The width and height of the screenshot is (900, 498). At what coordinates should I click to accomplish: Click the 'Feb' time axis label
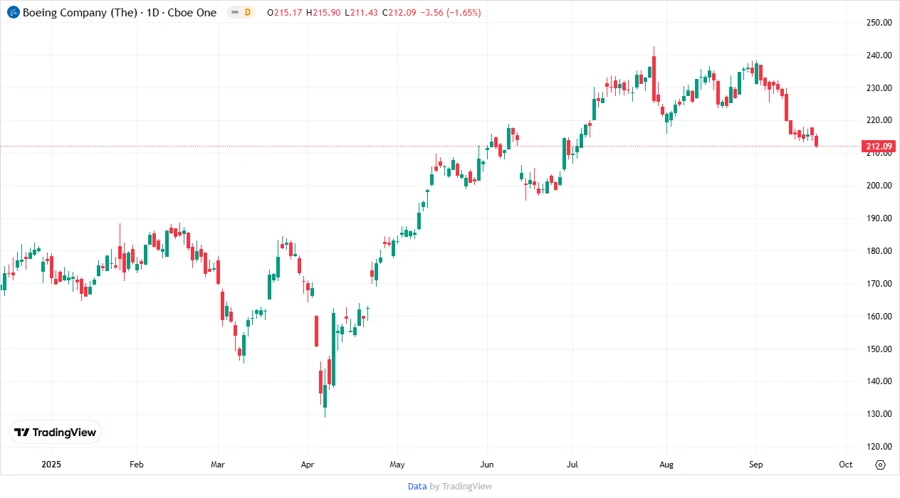(x=137, y=464)
